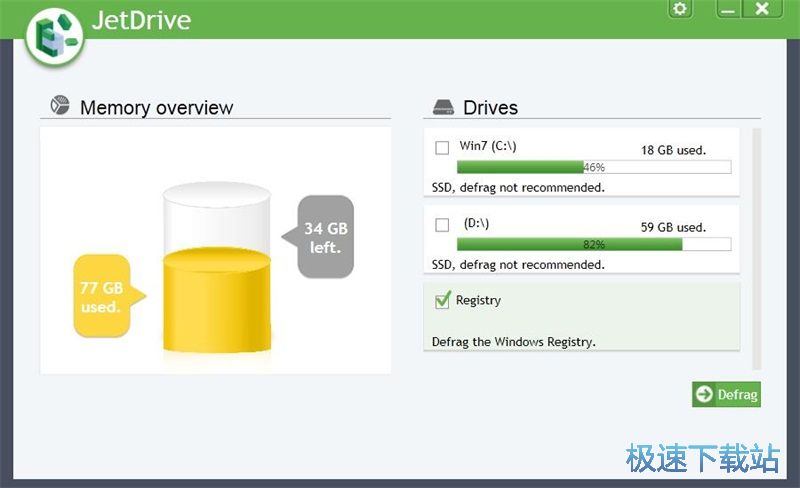Click the '34 GB left' callout
Viewport: 800px width, 488px height.
(325, 237)
